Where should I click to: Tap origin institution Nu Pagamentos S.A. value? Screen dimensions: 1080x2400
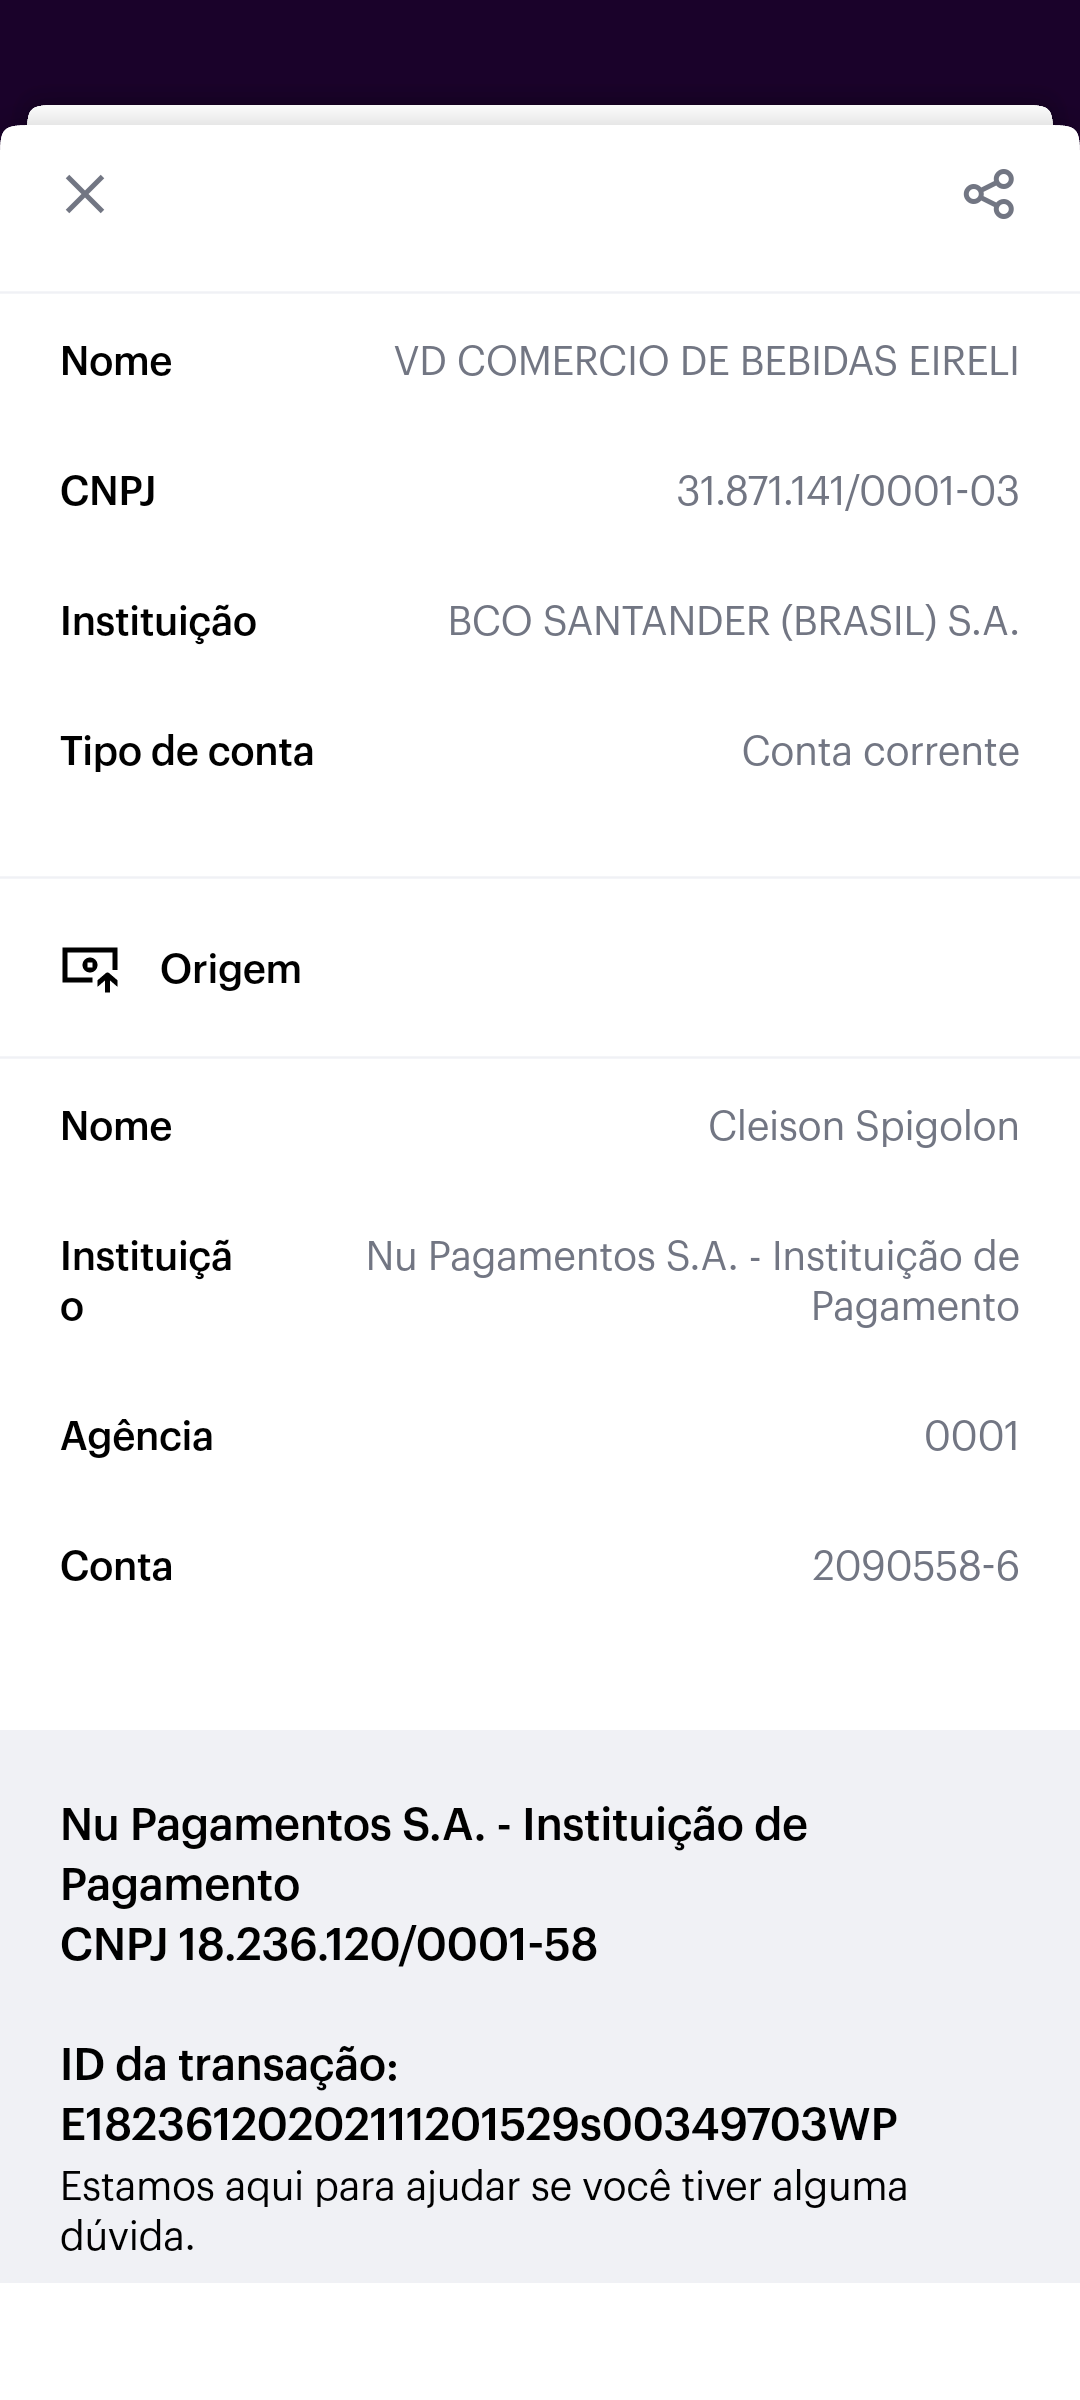click(692, 1281)
